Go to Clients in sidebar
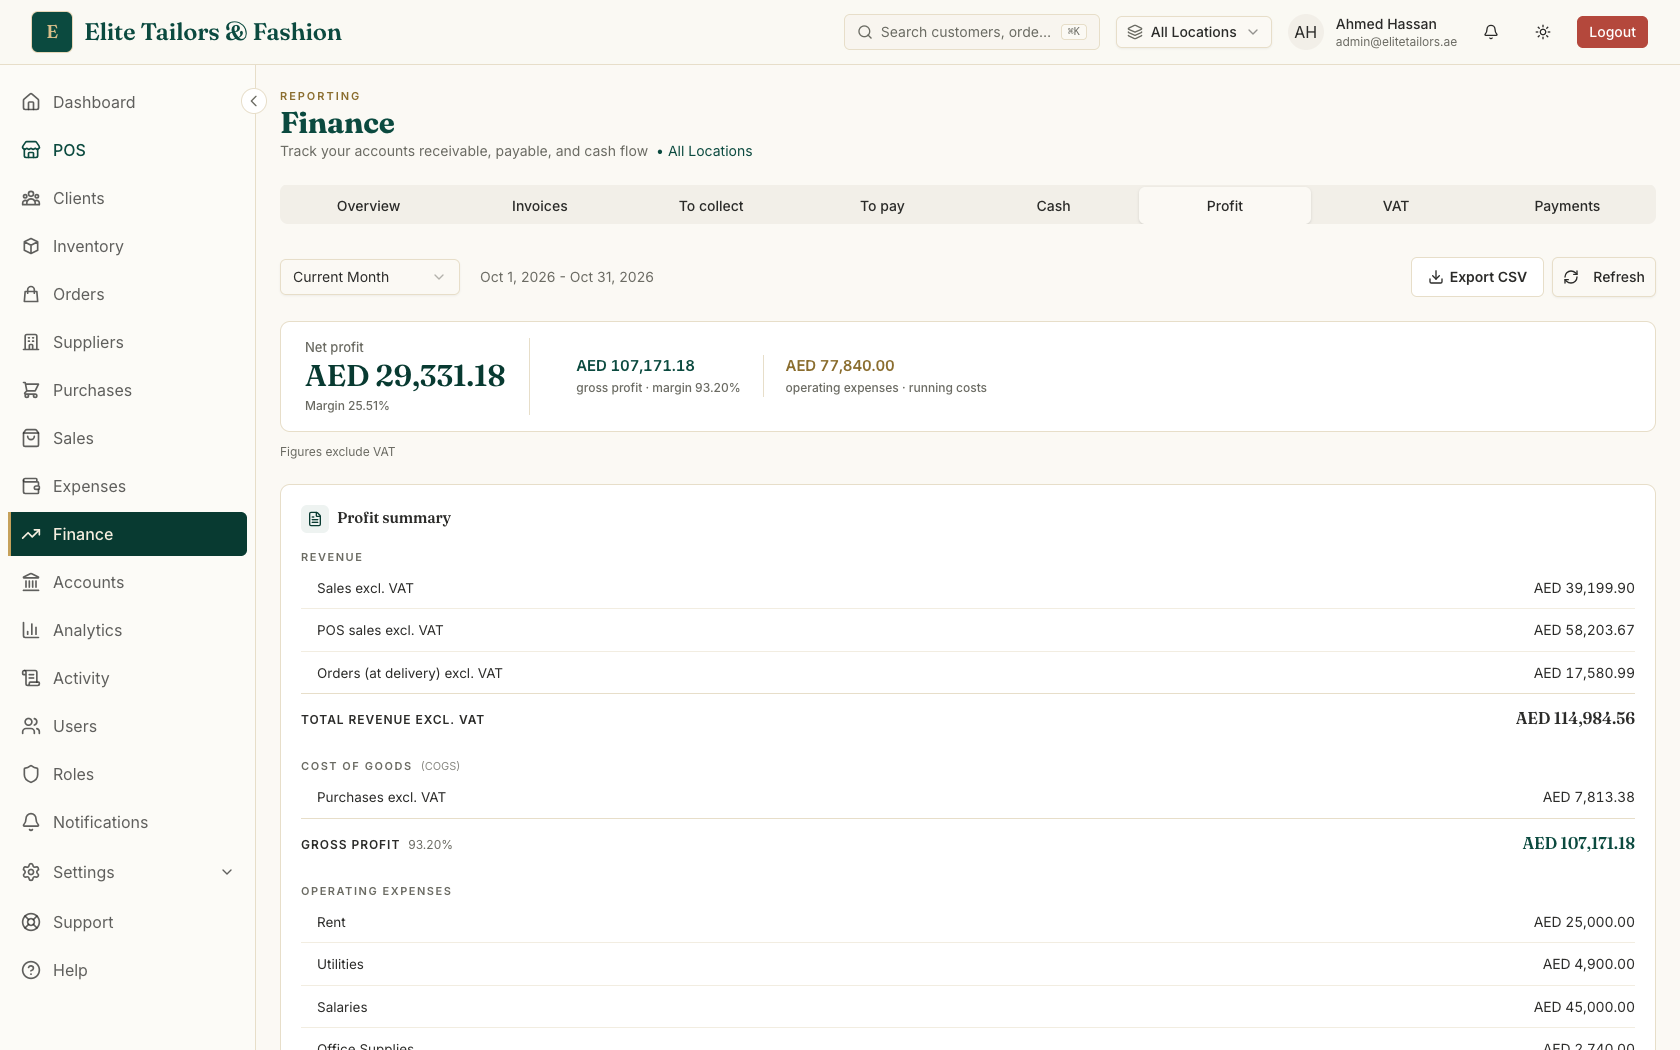Viewport: 1680px width, 1050px height. coord(128,198)
